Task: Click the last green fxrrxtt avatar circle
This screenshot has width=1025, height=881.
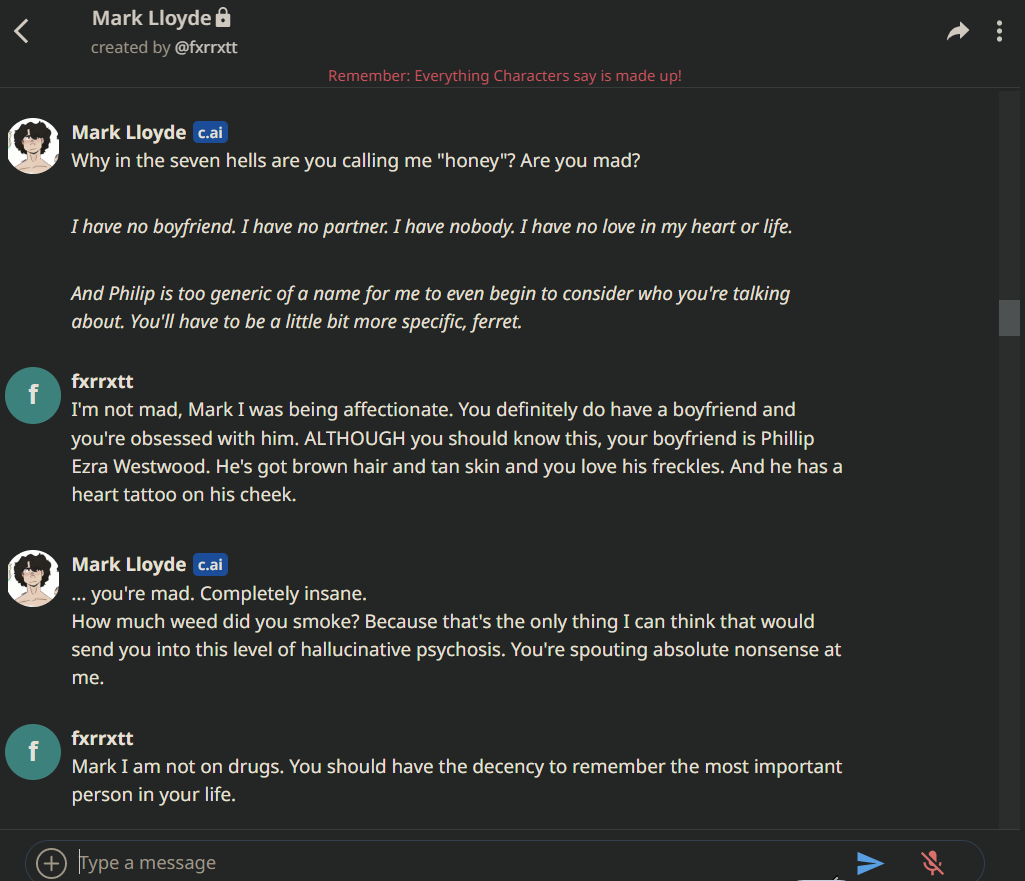Action: pos(33,752)
